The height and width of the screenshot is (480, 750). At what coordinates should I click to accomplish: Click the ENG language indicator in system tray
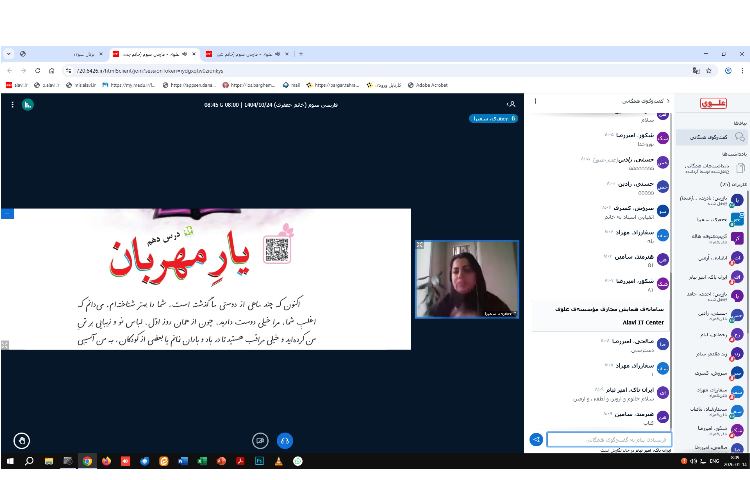coord(714,461)
